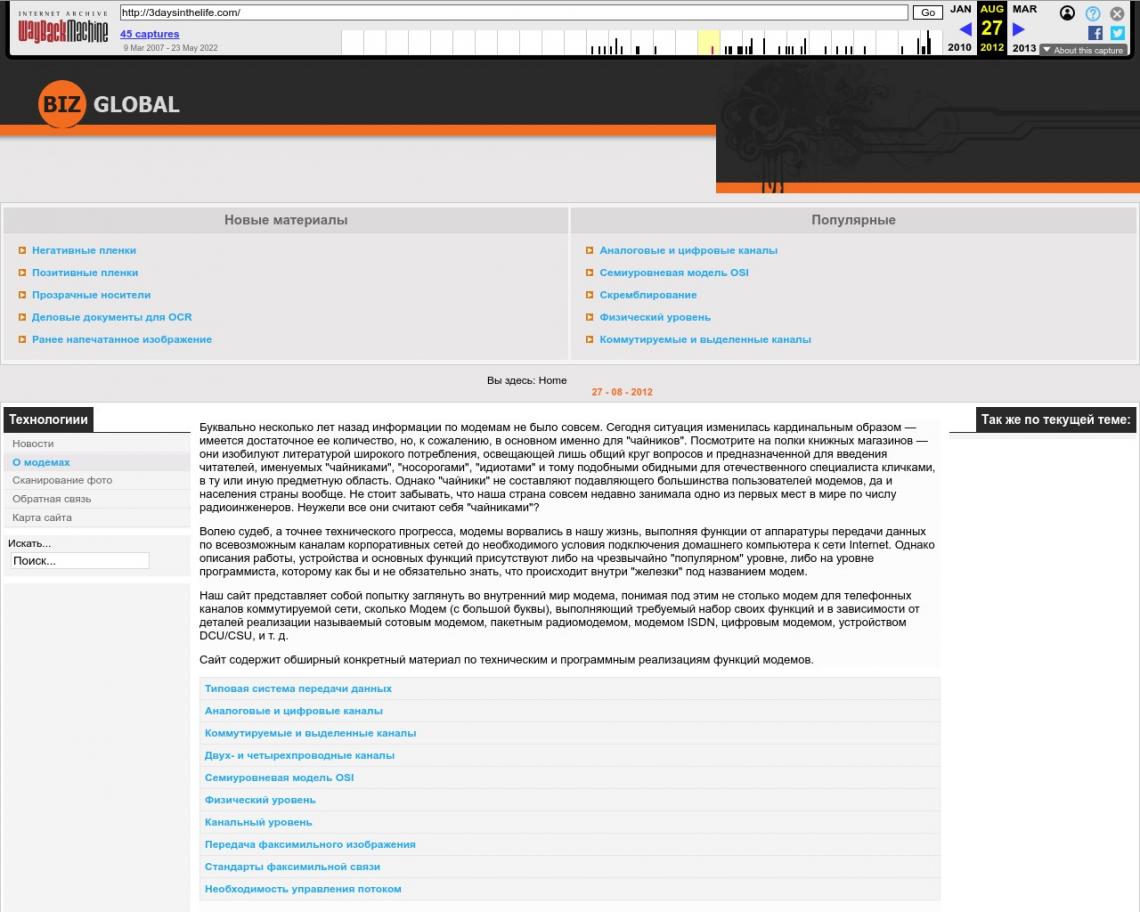This screenshot has height=912, width=1140.
Task: Click the BIZ GLOBAL site logo
Action: 109,104
